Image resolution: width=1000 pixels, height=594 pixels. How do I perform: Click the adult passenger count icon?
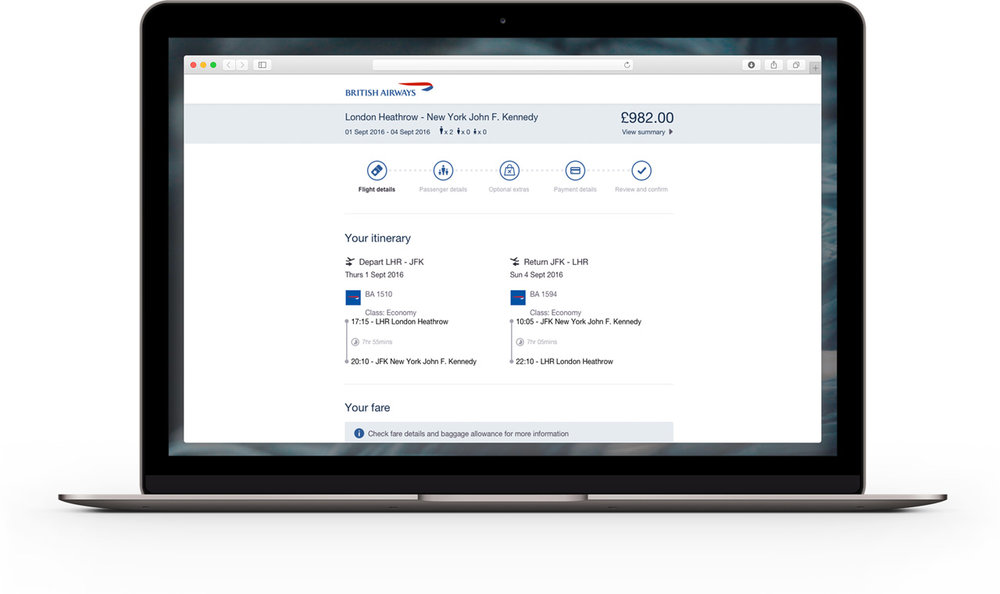pos(441,131)
